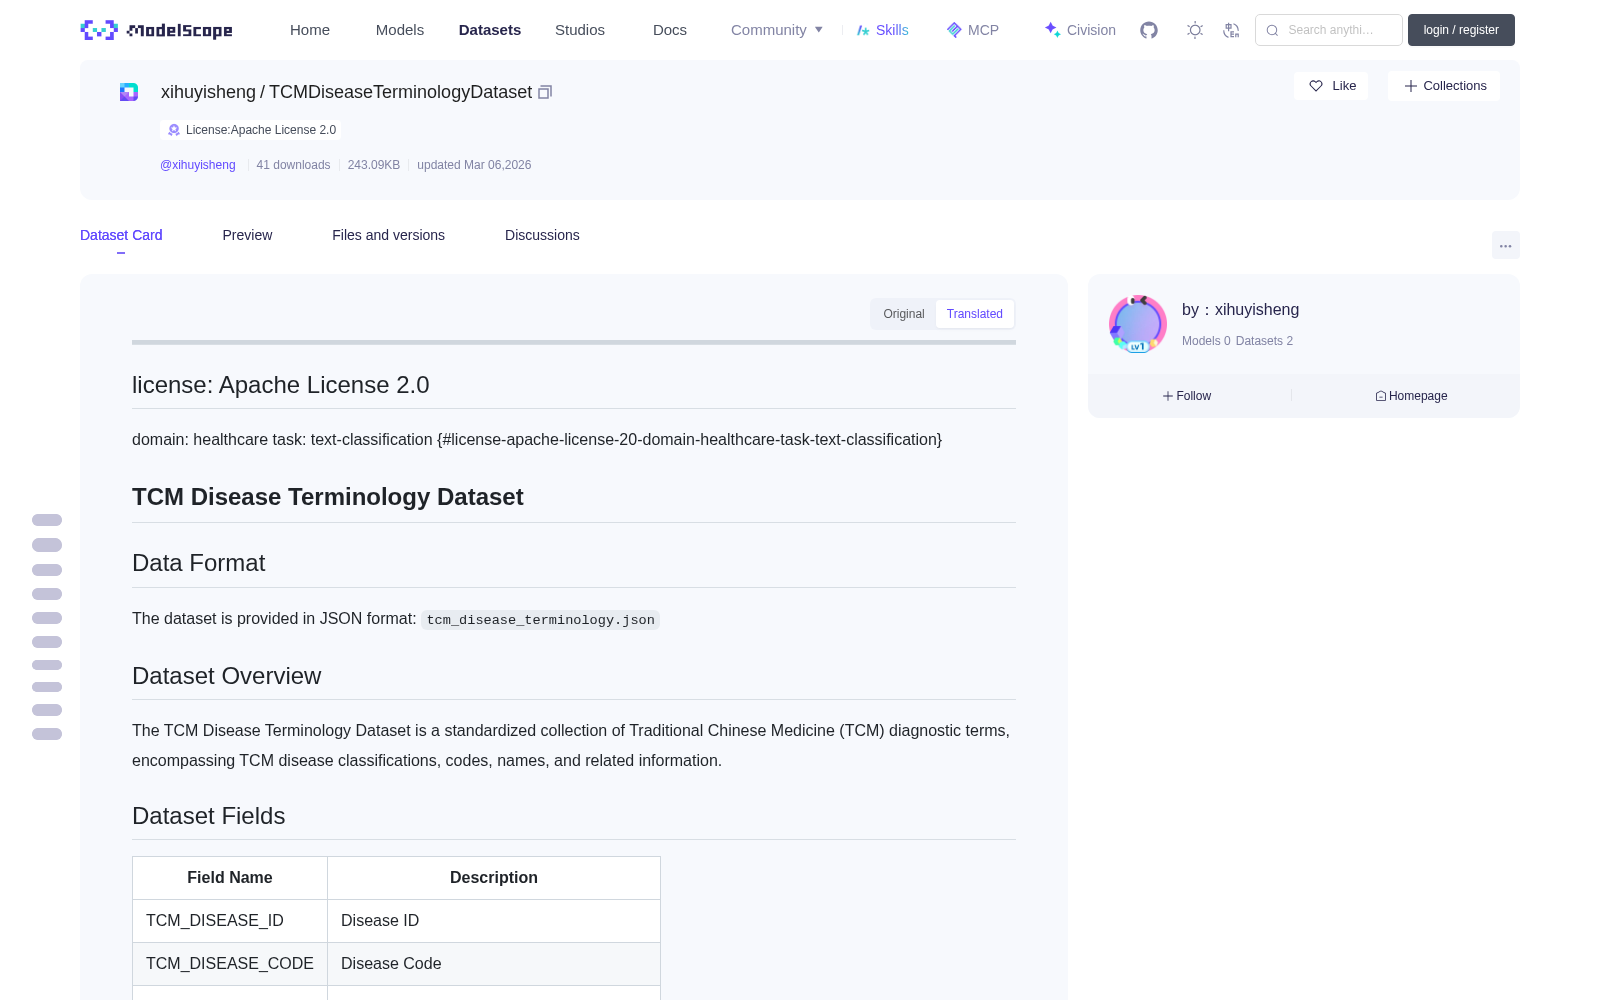This screenshot has width=1600, height=1000.
Task: Click the xihuyisheng owner name in title
Action: tap(208, 92)
